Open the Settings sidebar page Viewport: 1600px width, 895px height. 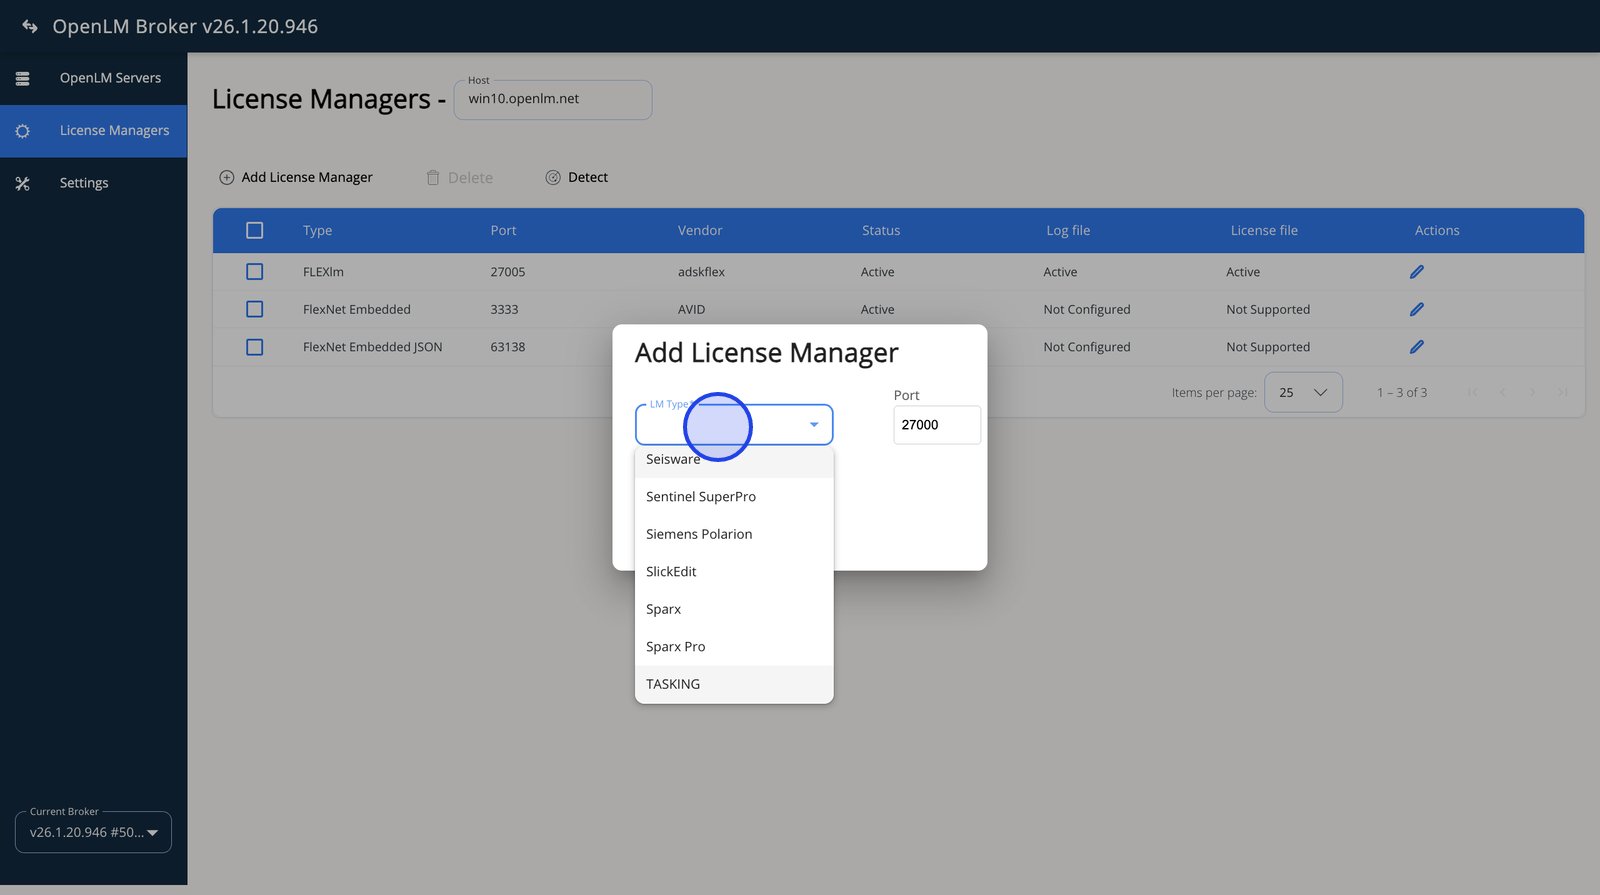[93, 183]
